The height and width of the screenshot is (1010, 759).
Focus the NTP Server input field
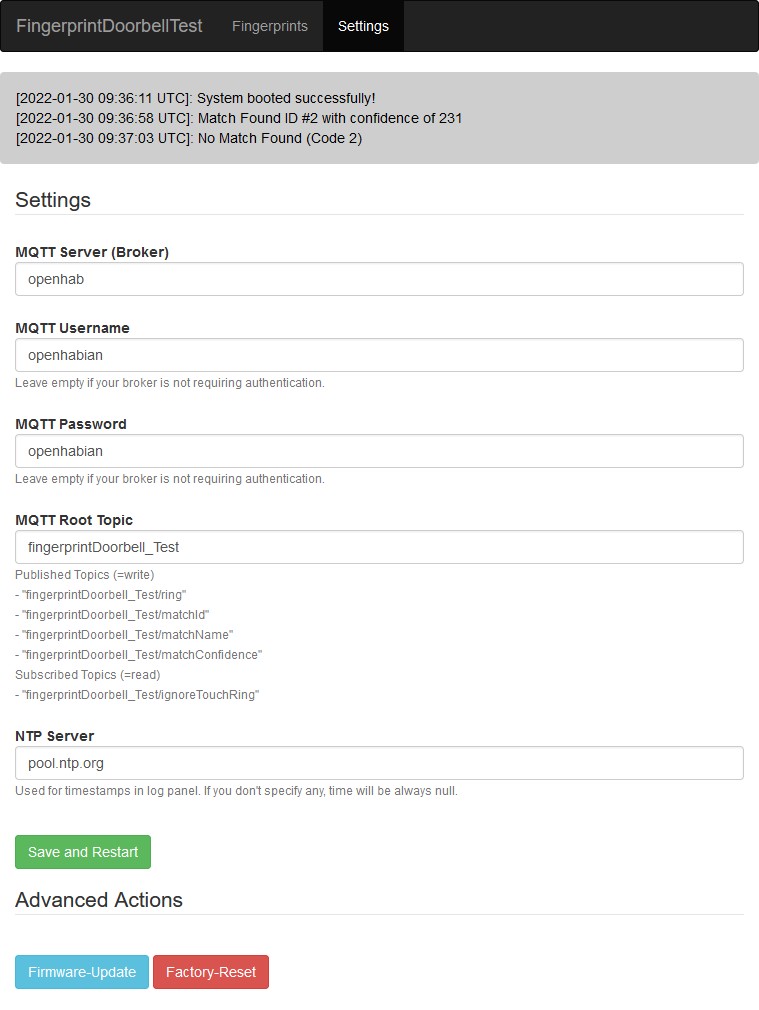379,763
